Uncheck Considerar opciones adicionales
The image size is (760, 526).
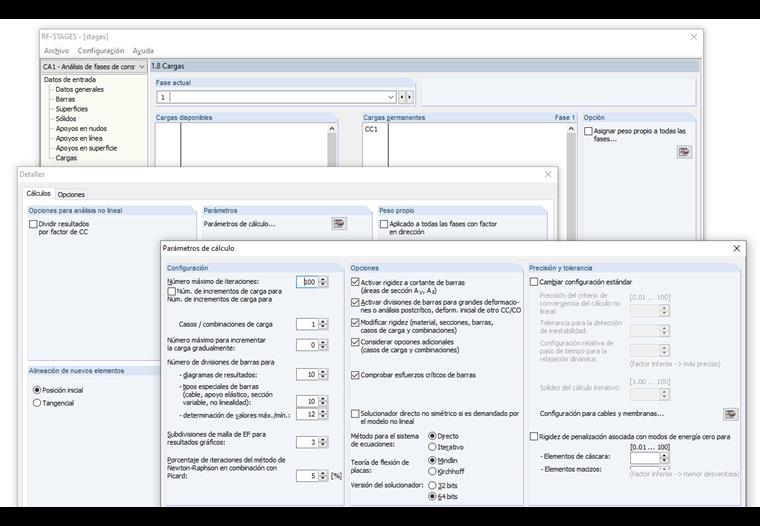pyautogui.click(x=355, y=342)
